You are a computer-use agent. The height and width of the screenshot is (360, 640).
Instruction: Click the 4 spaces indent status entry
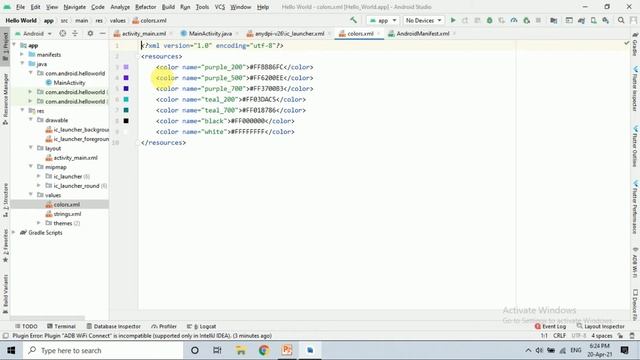pyautogui.click(x=602, y=336)
